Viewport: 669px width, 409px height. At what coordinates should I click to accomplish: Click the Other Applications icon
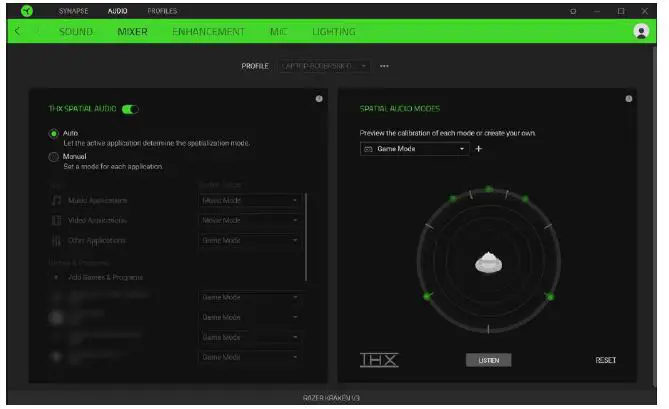point(56,240)
